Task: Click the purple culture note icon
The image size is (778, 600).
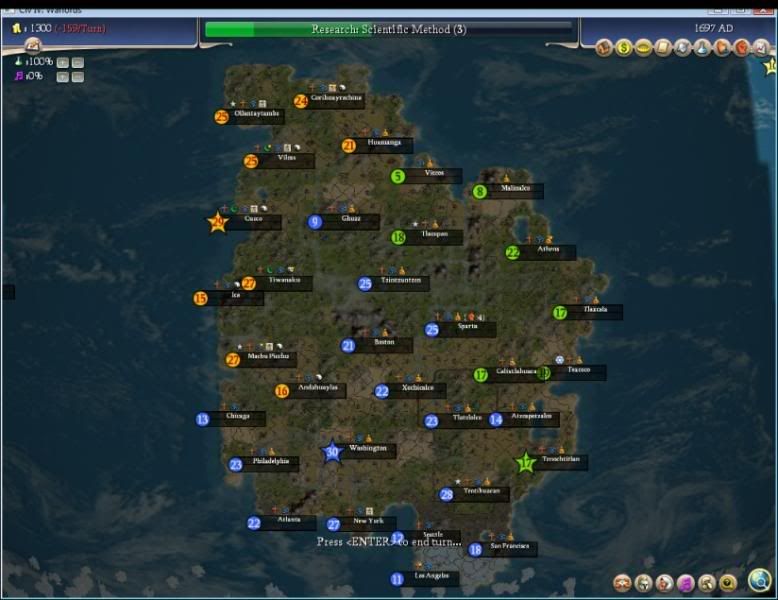Action: (x=19, y=76)
